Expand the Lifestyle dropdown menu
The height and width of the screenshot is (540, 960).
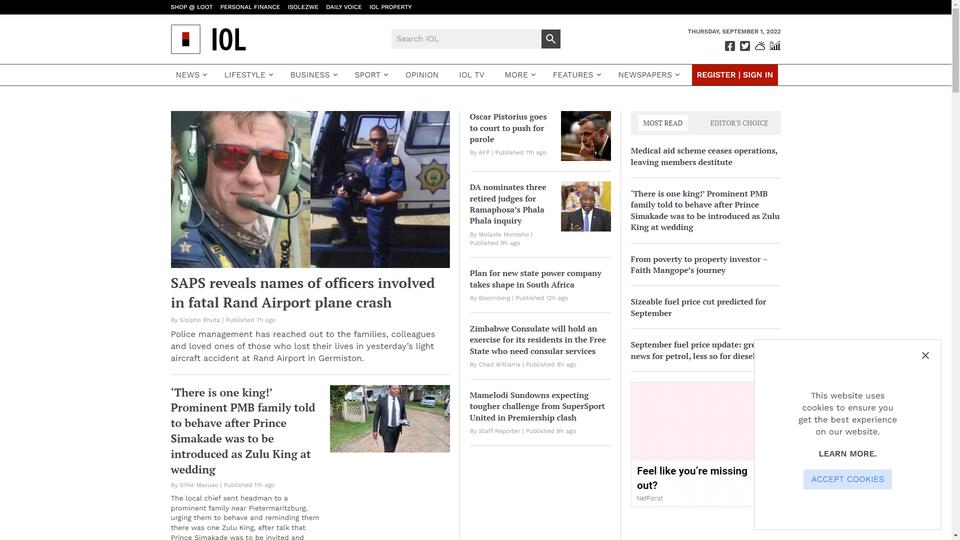tap(249, 75)
